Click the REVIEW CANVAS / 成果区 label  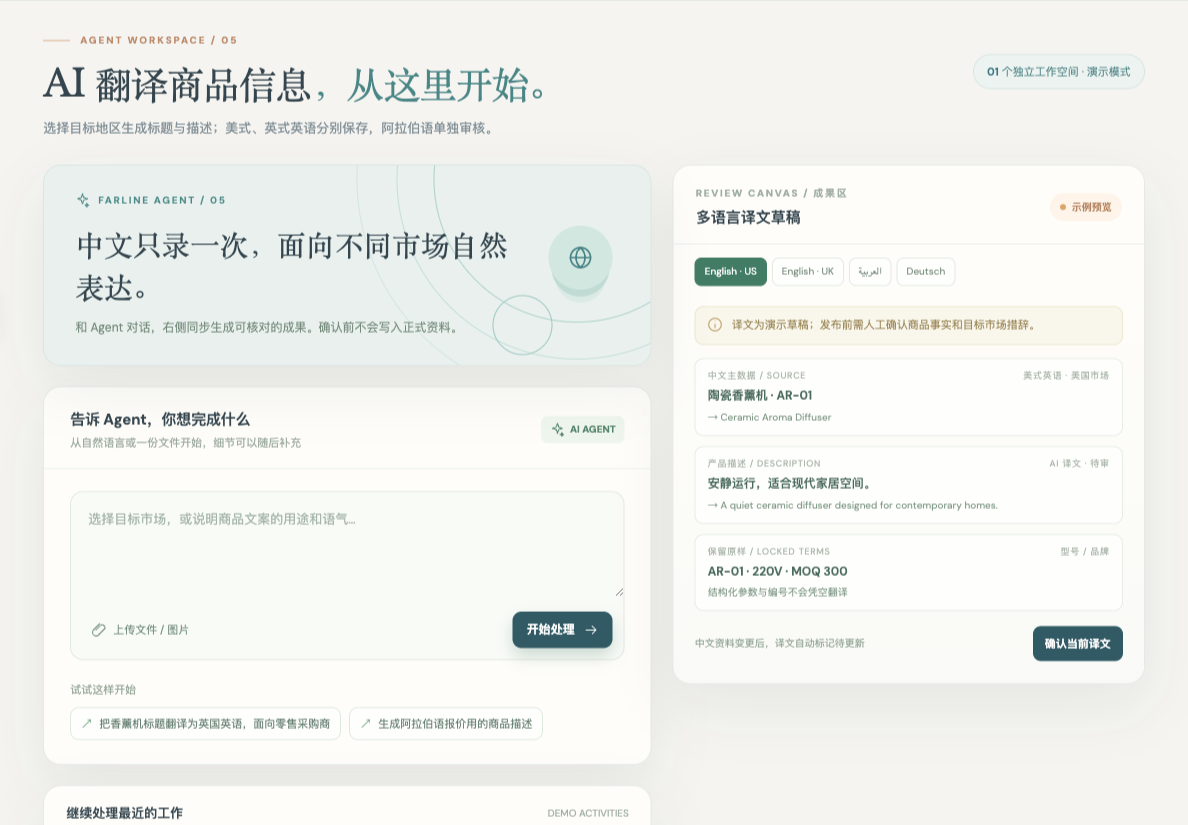771,193
